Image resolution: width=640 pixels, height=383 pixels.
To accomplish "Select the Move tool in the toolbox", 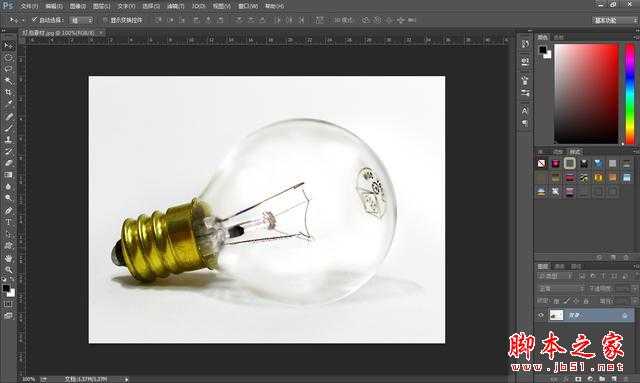I will (x=8, y=46).
